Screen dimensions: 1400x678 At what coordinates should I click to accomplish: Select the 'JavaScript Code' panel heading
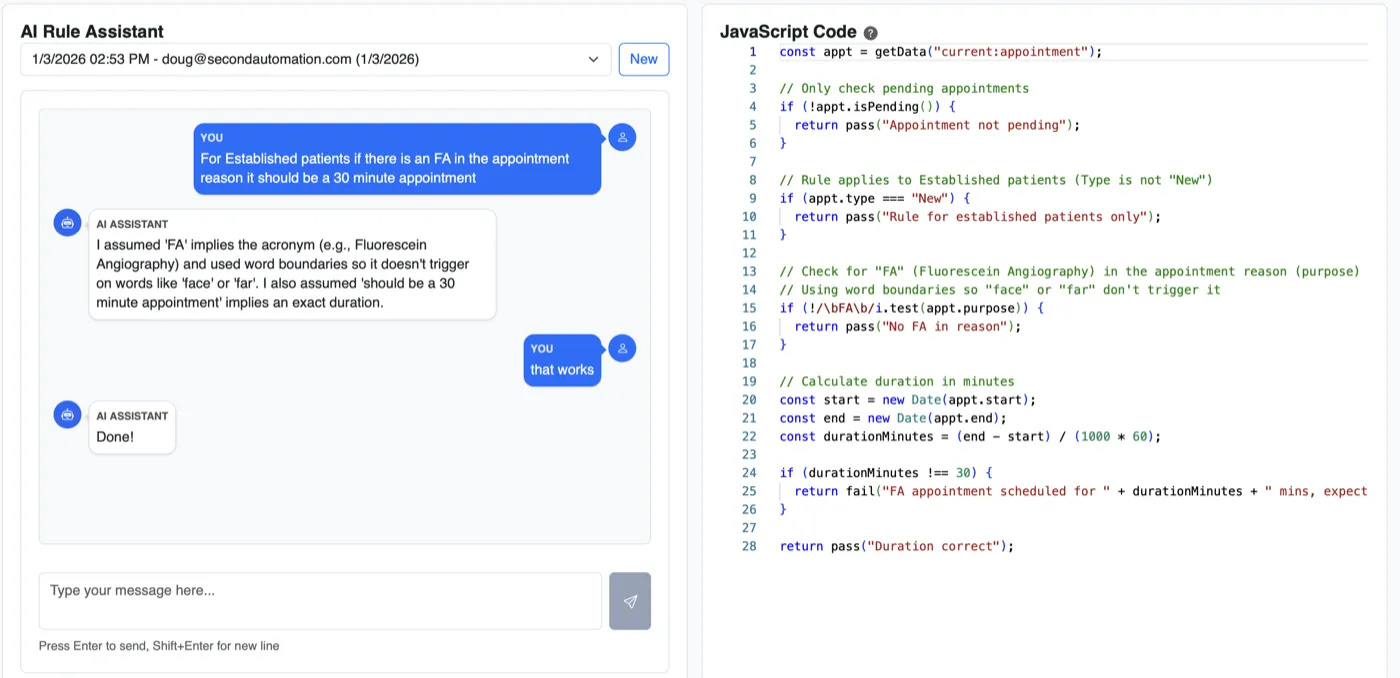(783, 31)
